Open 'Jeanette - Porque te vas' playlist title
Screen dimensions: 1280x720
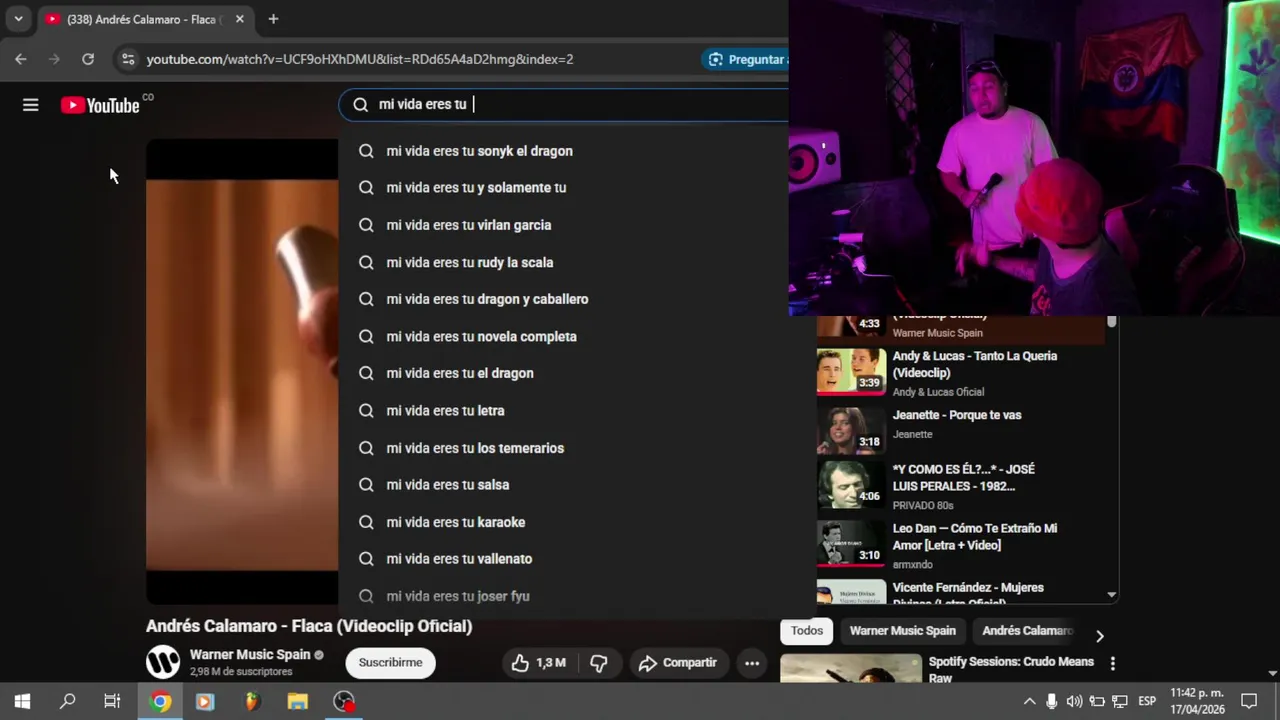(957, 415)
